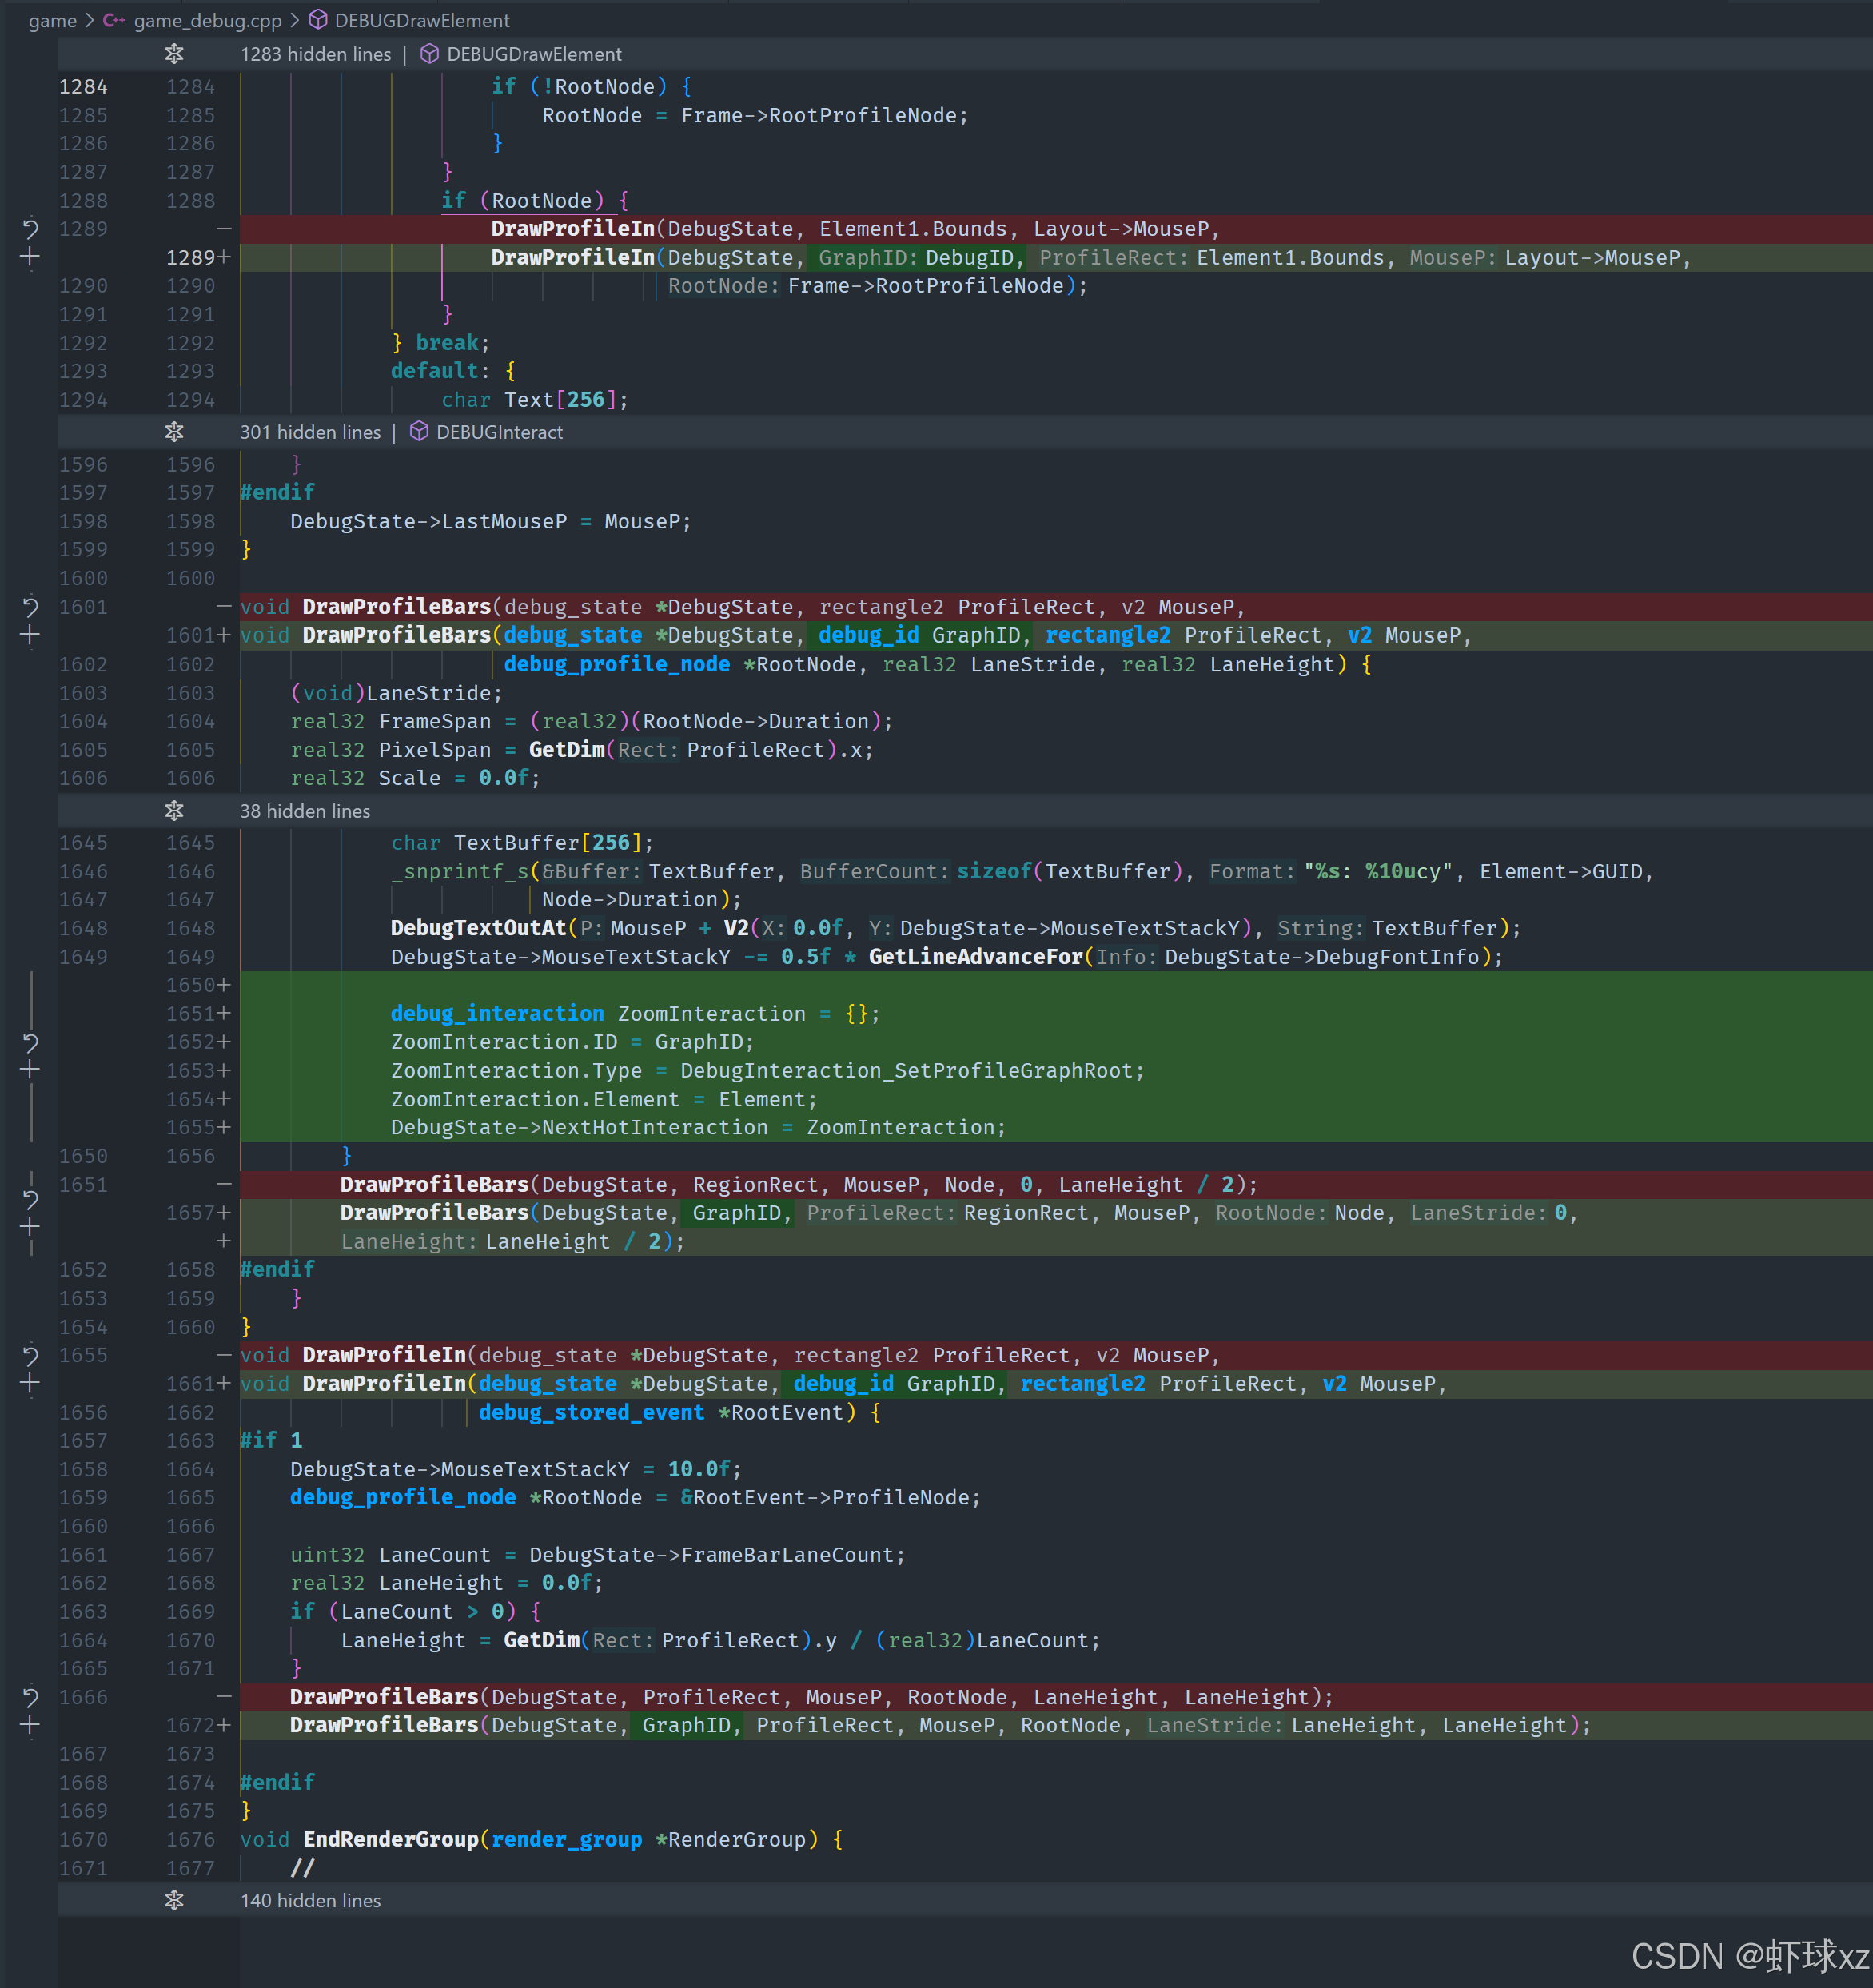Unfold the 140 hidden lines at bottom
This screenshot has height=1988, width=1873.
174,1900
